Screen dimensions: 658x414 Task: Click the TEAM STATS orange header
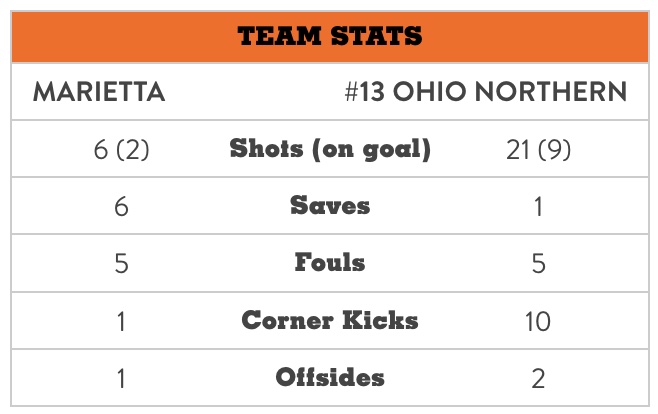point(330,36)
